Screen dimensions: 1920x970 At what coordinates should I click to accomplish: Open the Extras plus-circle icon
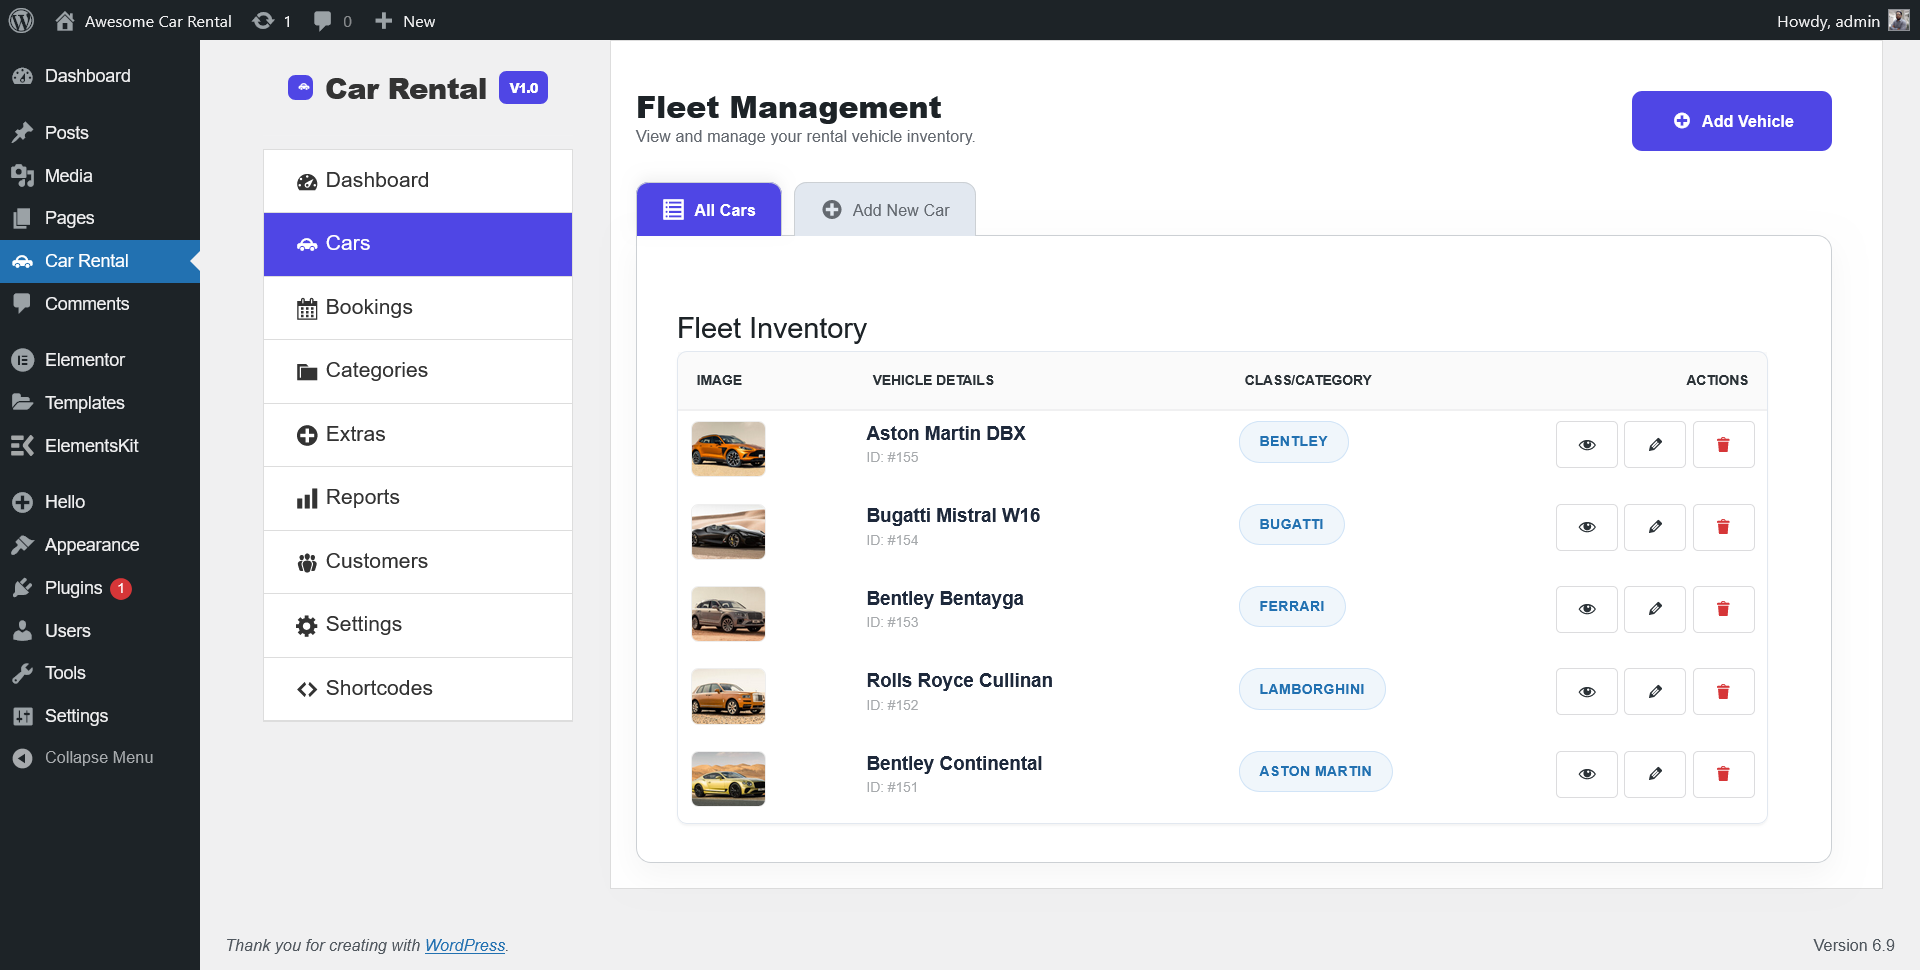(306, 434)
